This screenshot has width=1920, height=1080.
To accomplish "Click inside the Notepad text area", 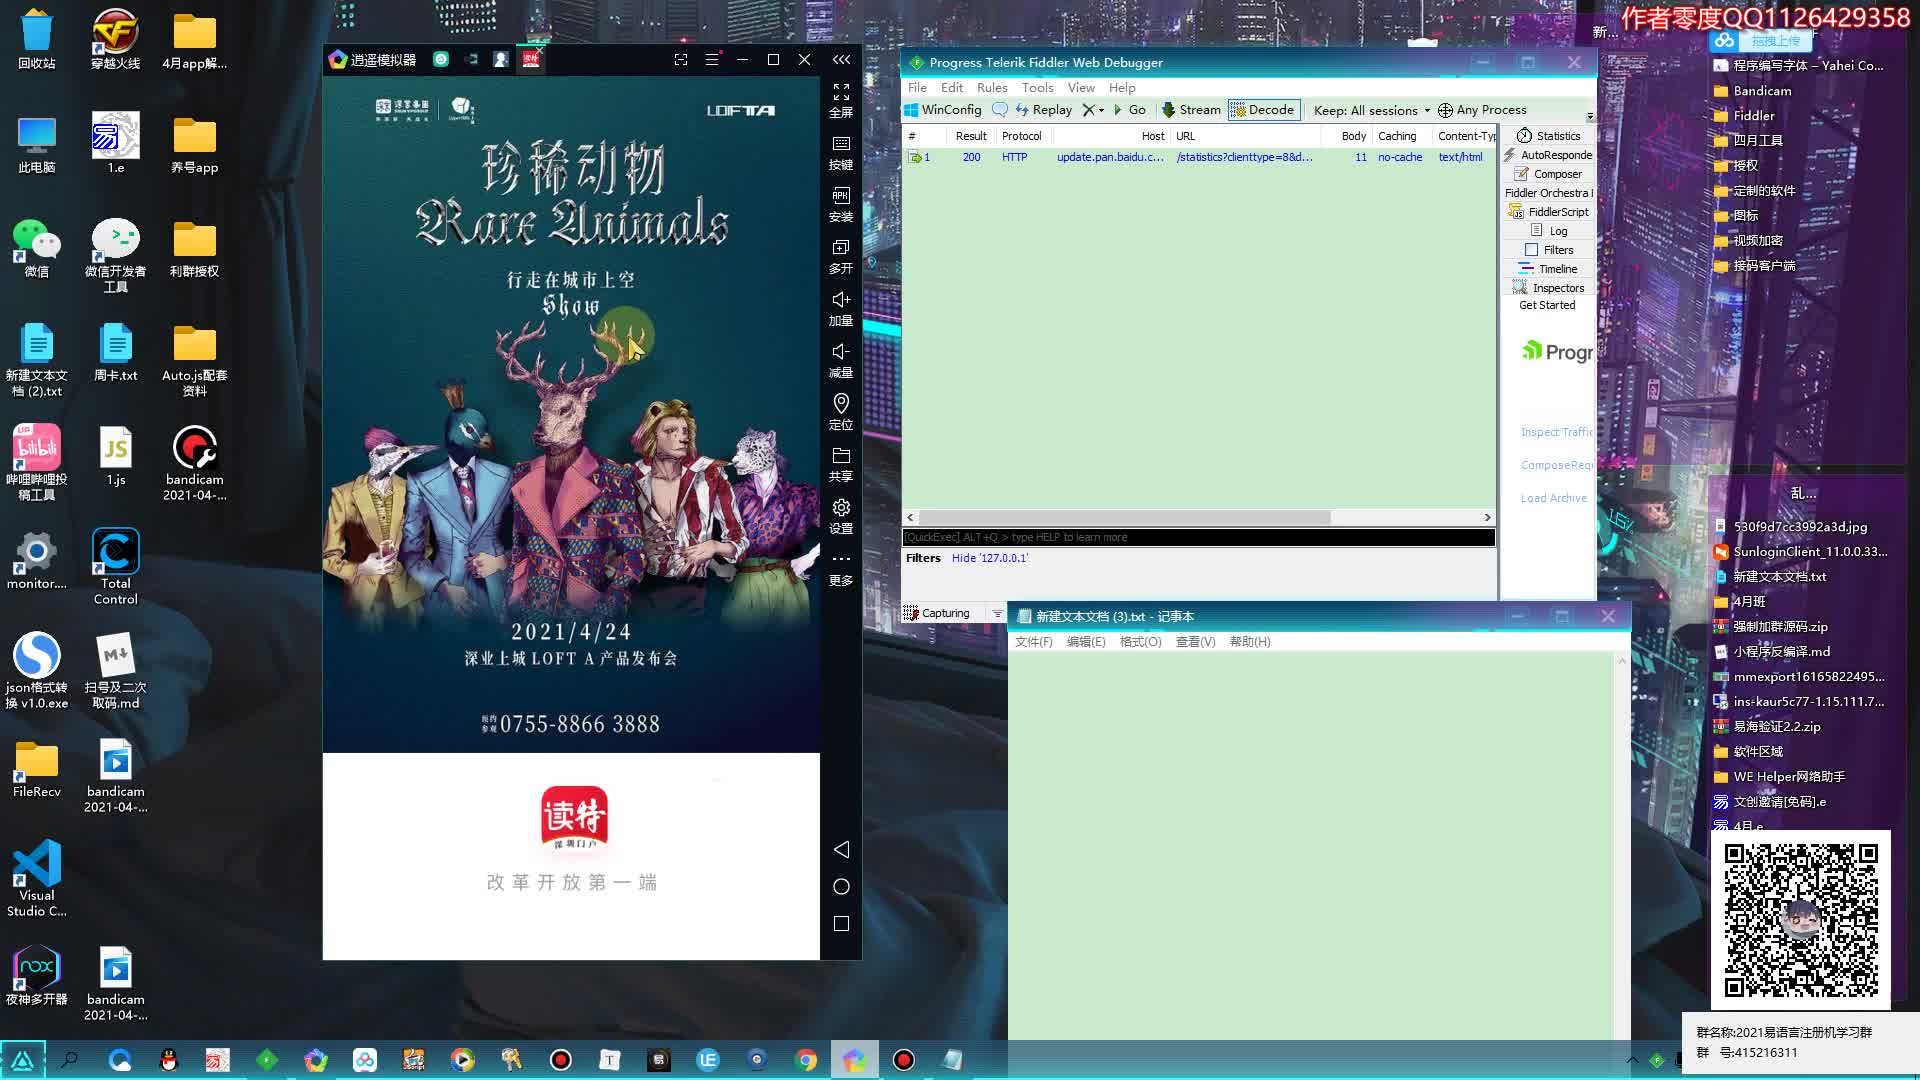I will (1310, 845).
